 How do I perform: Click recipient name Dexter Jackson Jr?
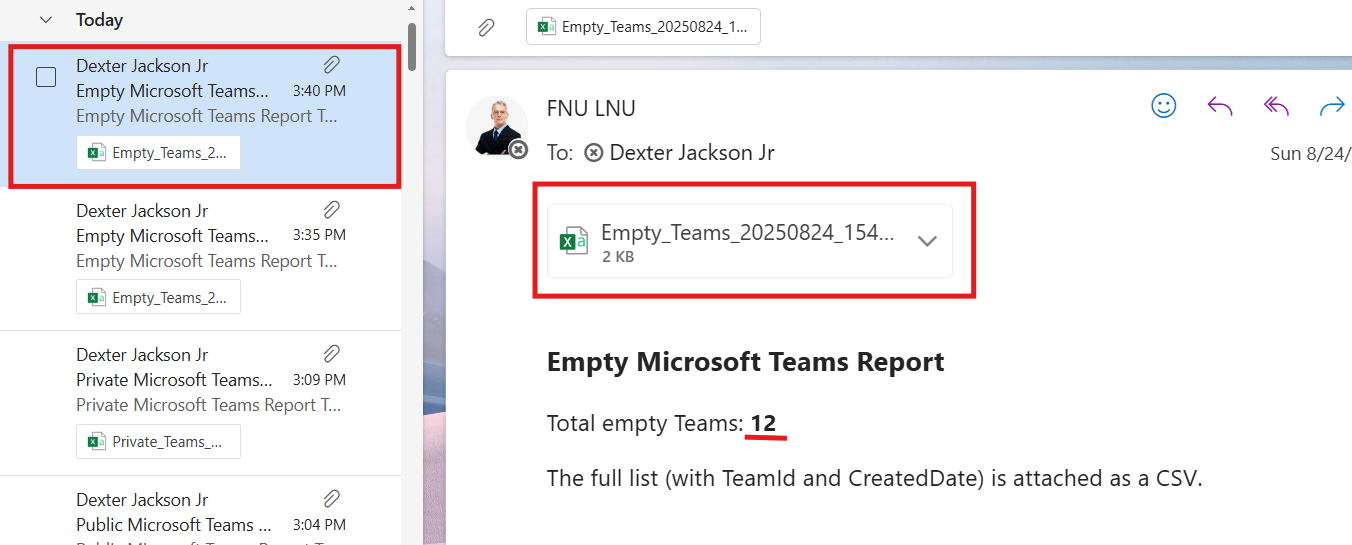point(691,153)
